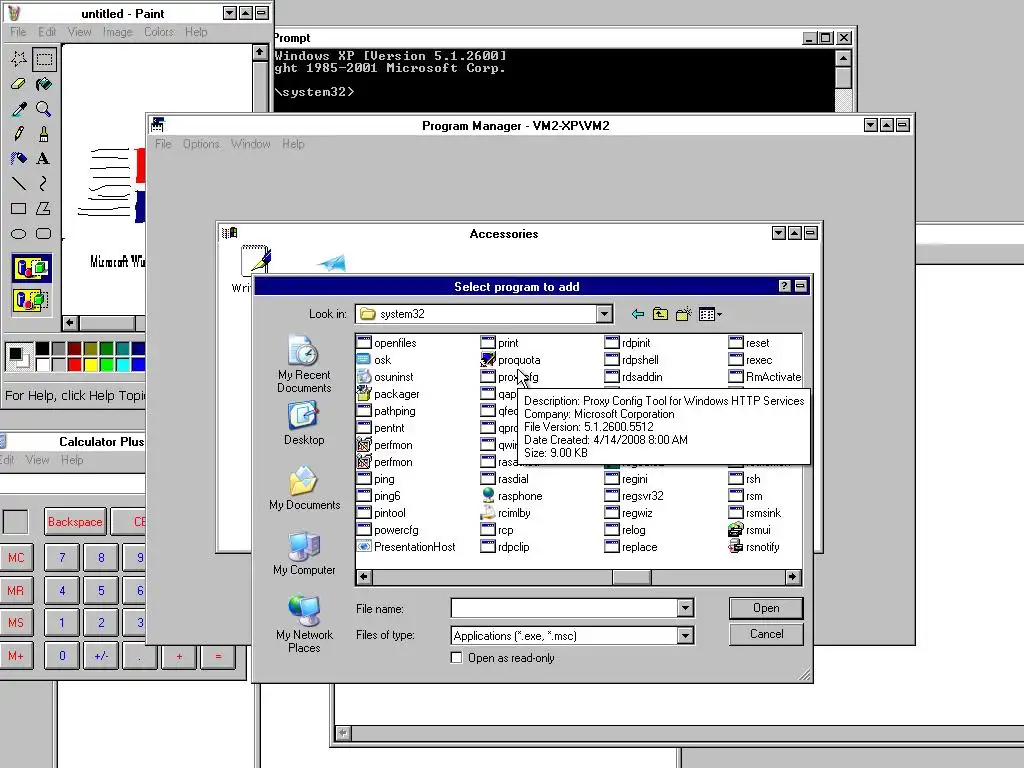
Task: Go up one folder level
Action: [x=660, y=314]
